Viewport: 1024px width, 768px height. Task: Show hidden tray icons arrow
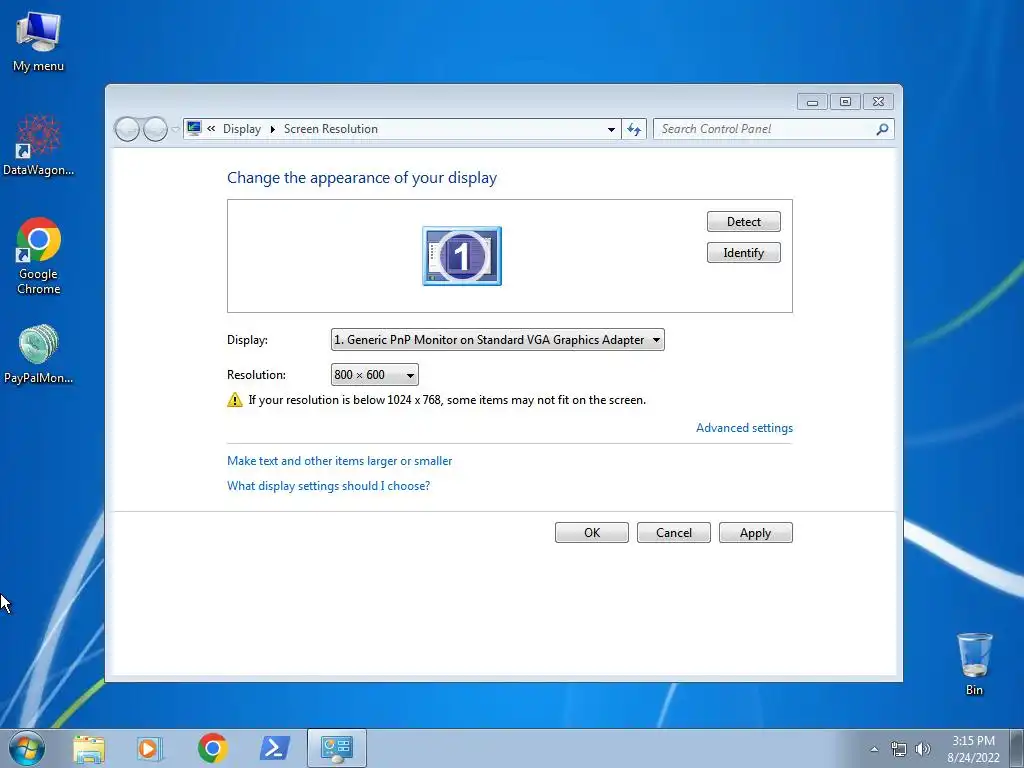(874, 749)
